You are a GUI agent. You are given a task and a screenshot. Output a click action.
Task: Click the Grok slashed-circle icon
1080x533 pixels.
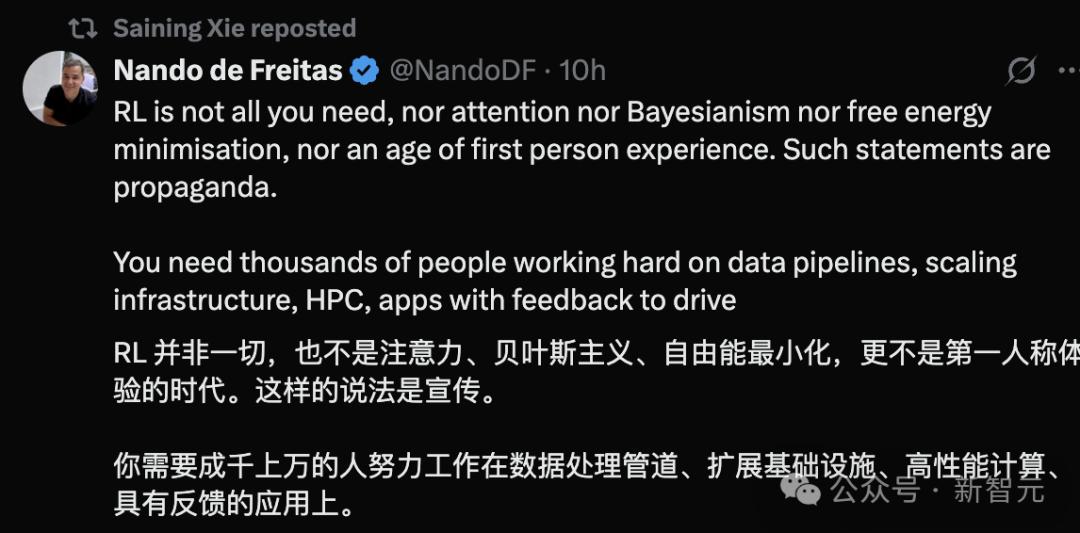[x=1021, y=71]
